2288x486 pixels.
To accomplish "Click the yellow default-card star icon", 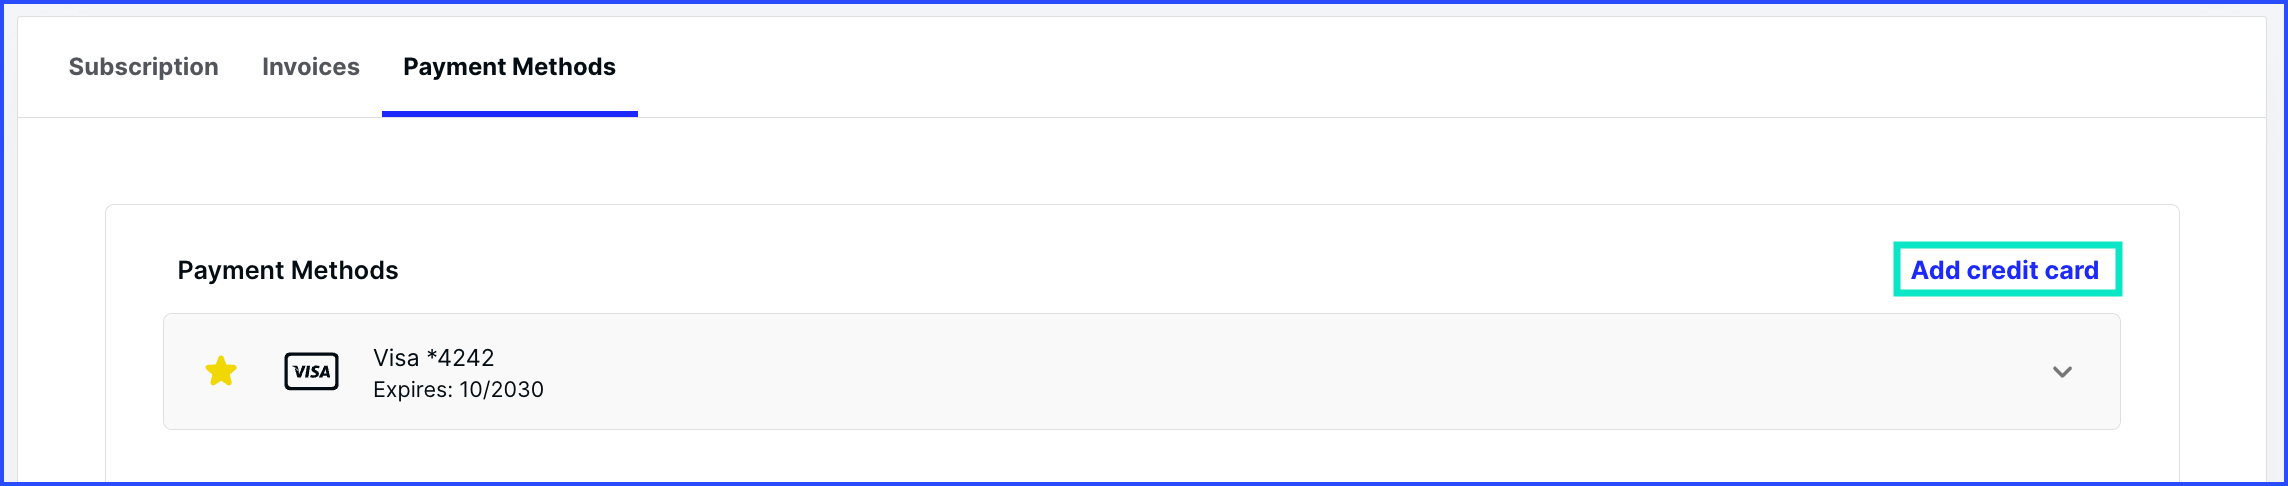I will coord(221,371).
